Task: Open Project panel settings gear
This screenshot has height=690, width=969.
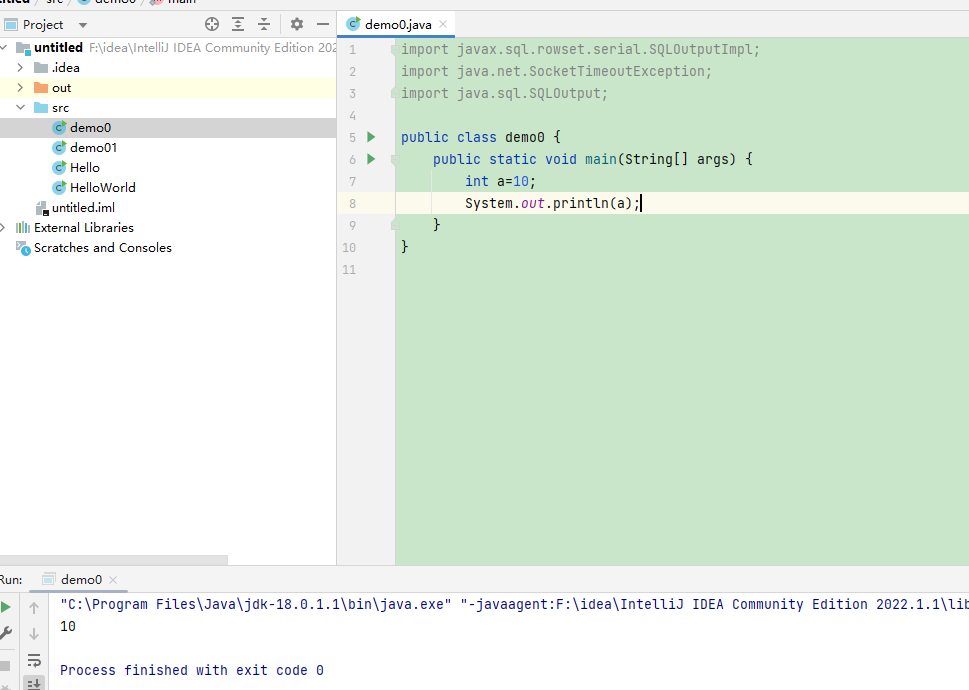Action: click(297, 24)
